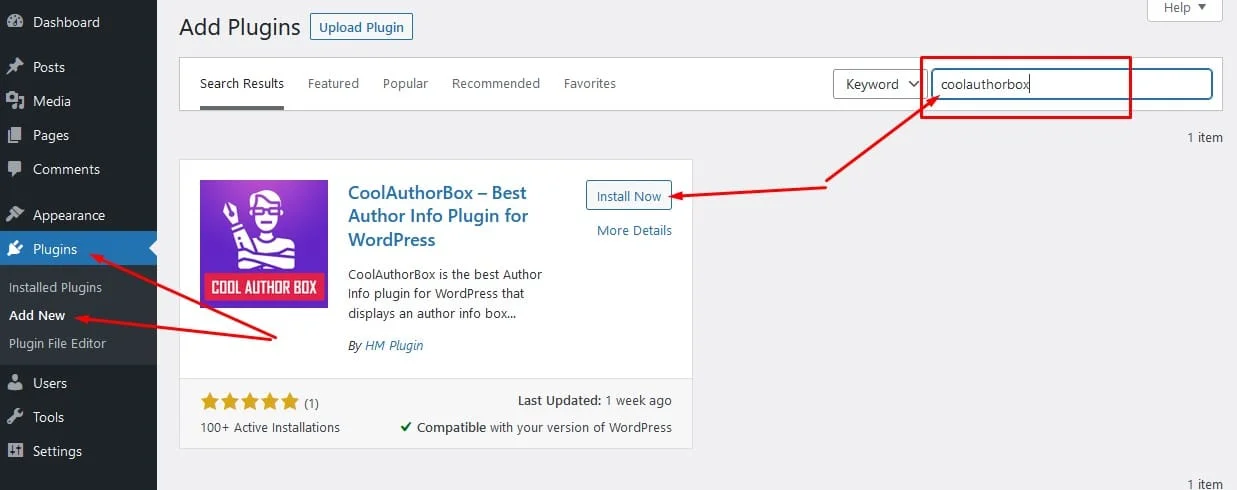1237x490 pixels.
Task: Click the Media icon in sidebar
Action: click(x=15, y=101)
